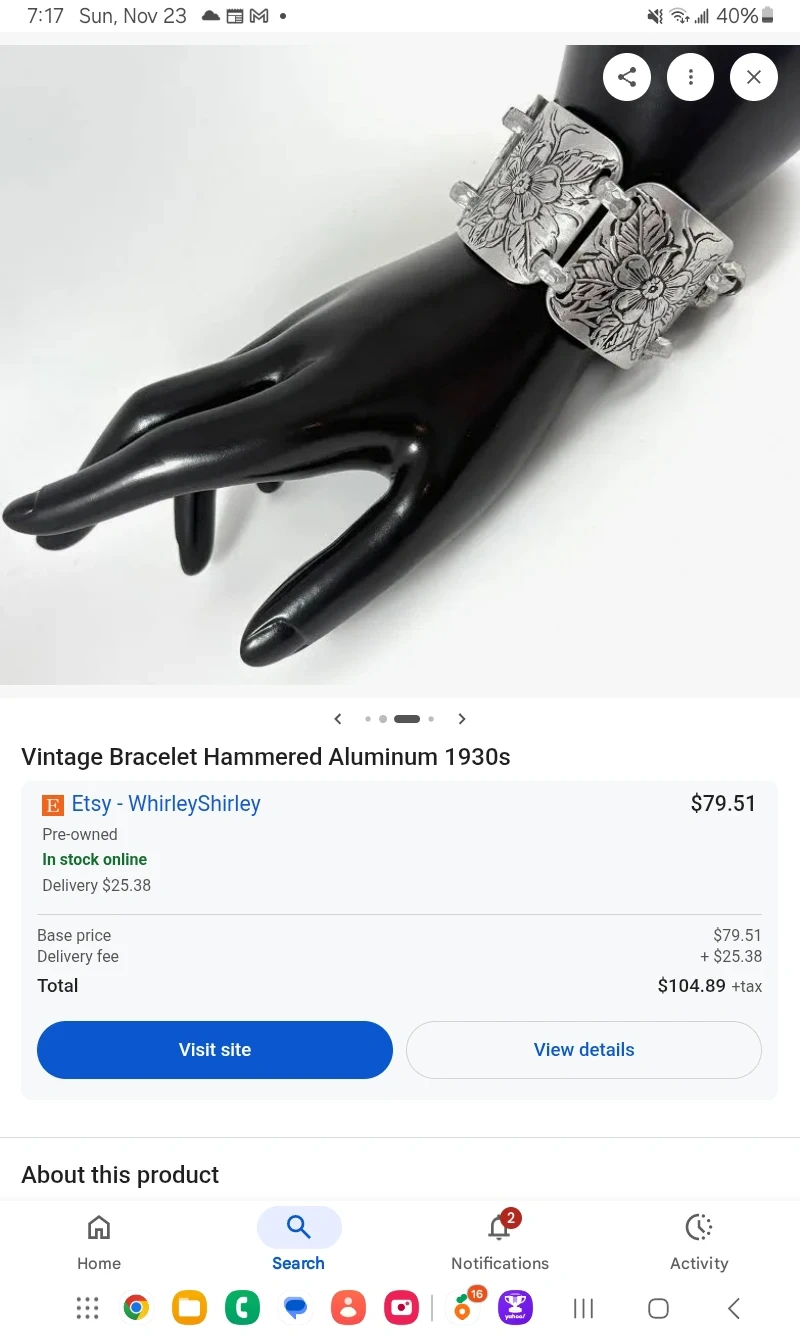Open the Yahoo app in taskbar
The height and width of the screenshot is (1340, 800).
(516, 1308)
